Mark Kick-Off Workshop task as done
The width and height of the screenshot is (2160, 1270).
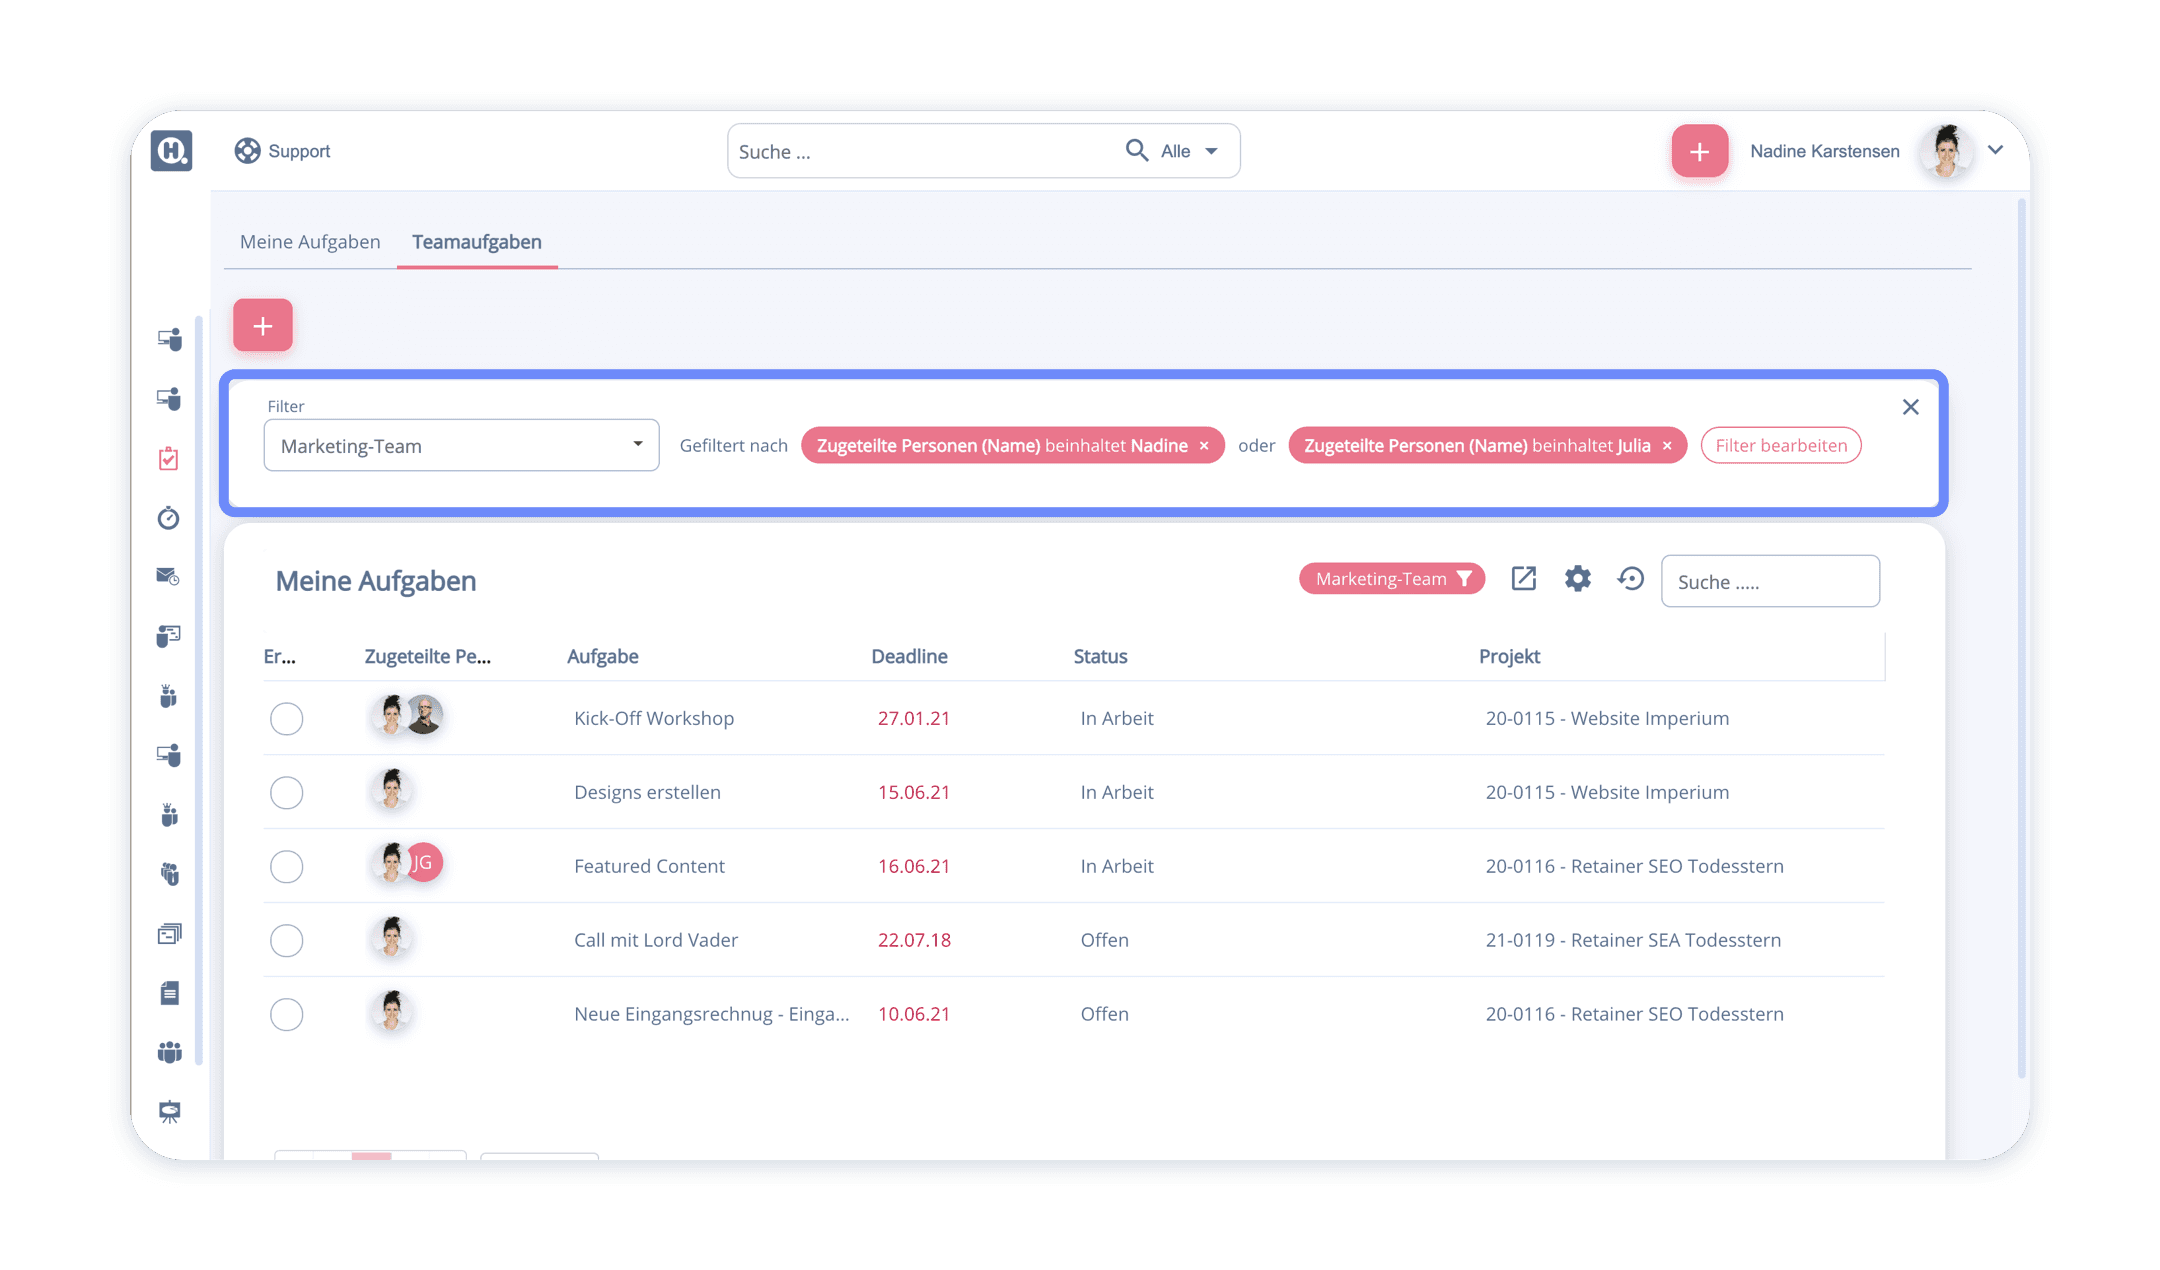coord(287,719)
